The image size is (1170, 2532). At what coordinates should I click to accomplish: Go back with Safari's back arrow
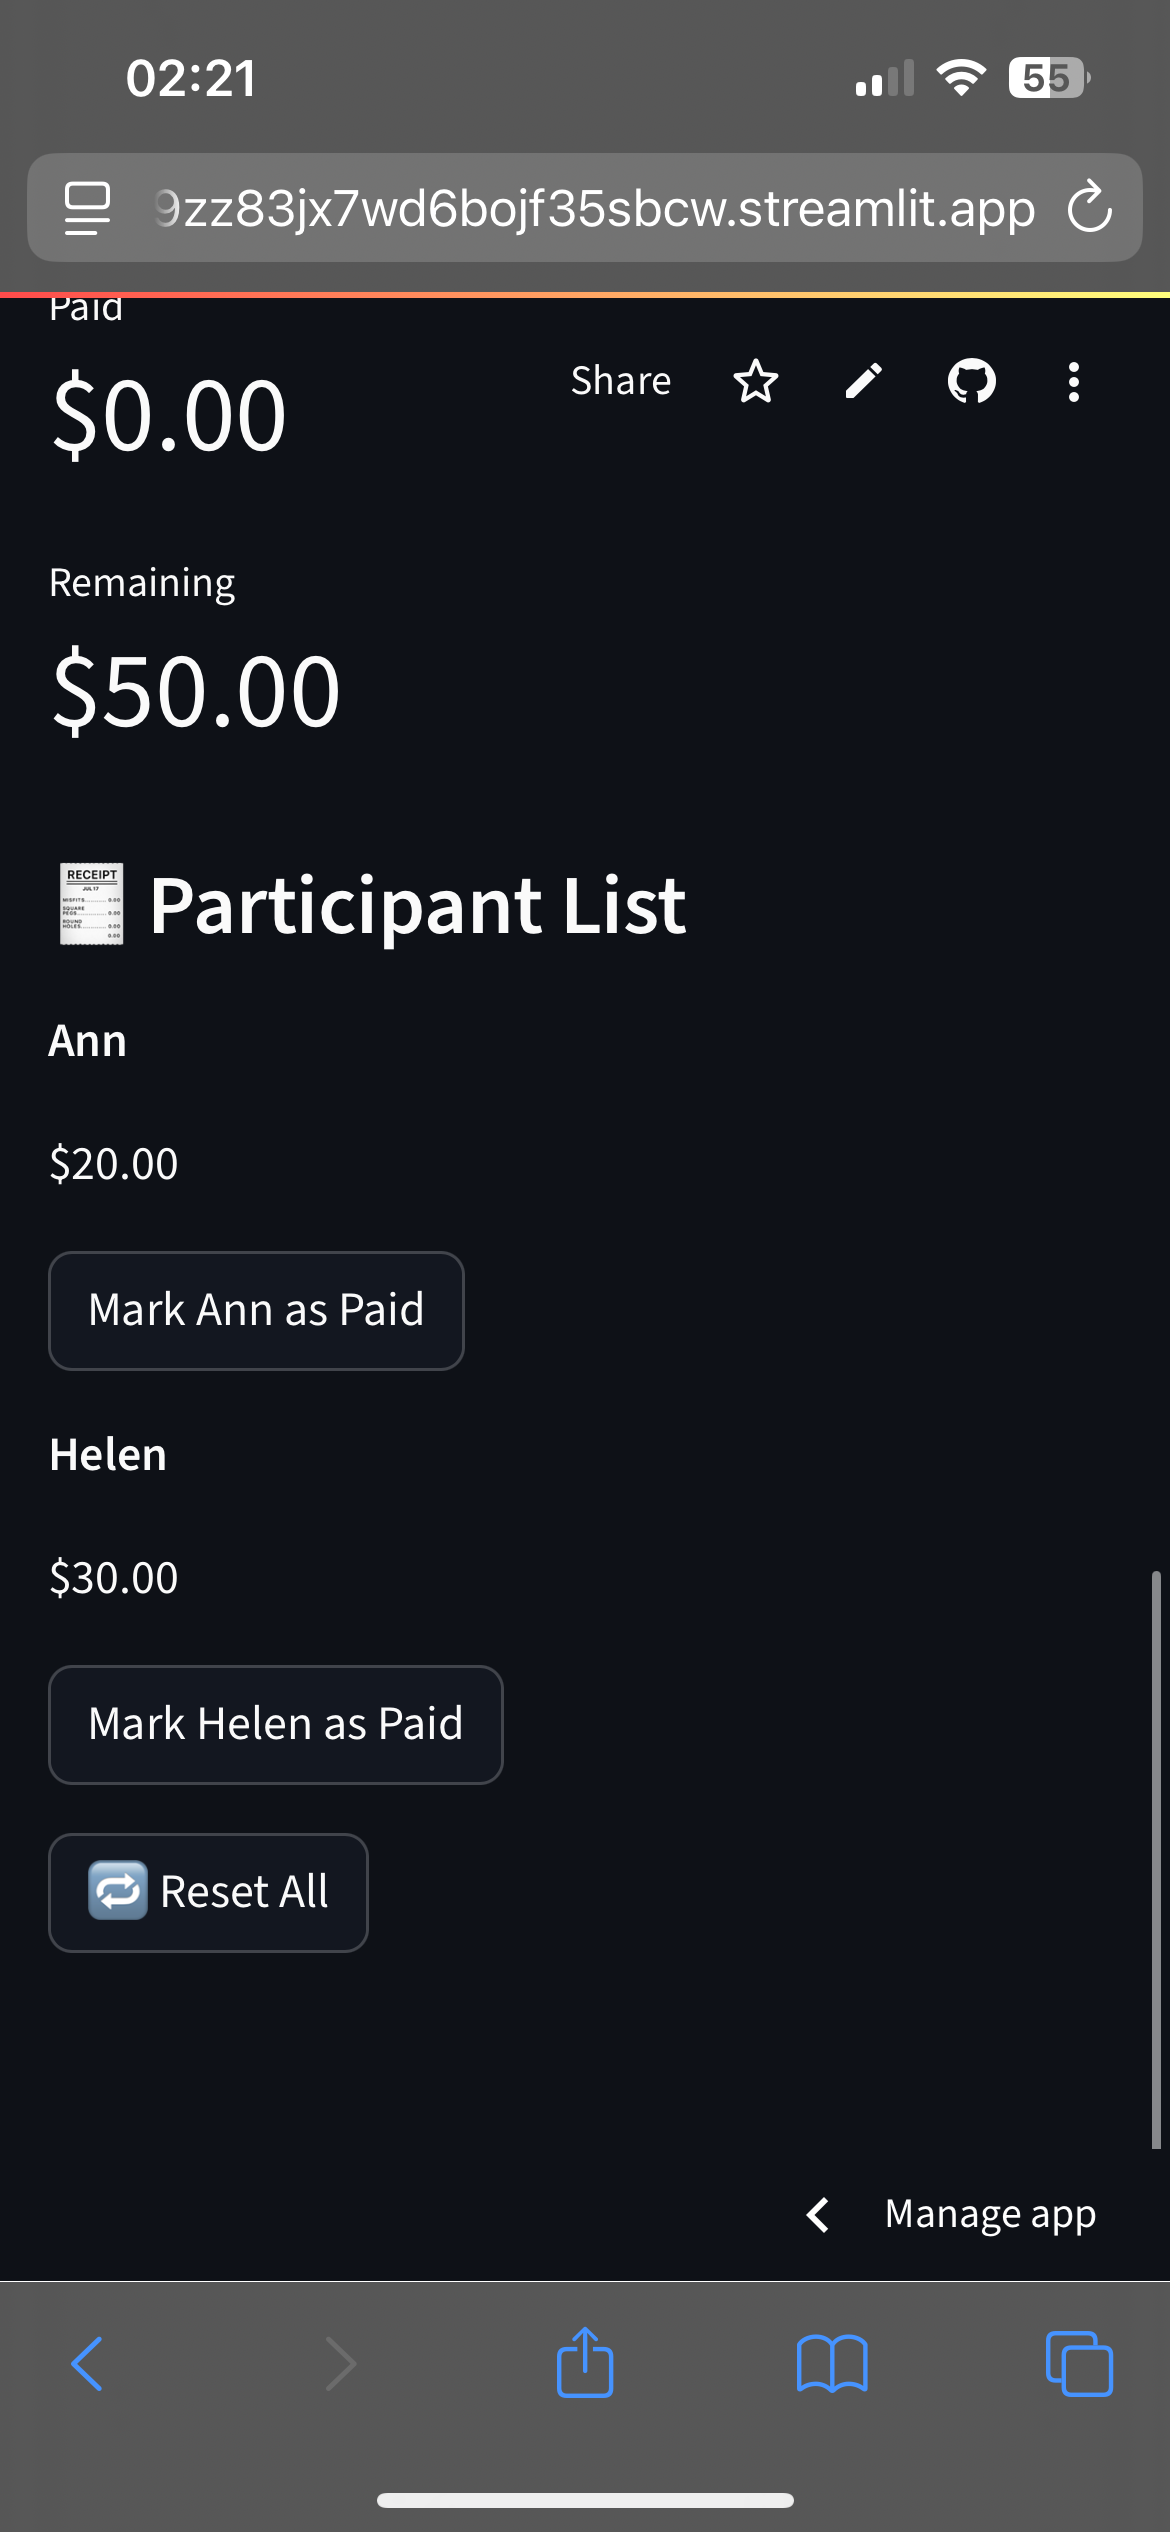click(87, 2364)
